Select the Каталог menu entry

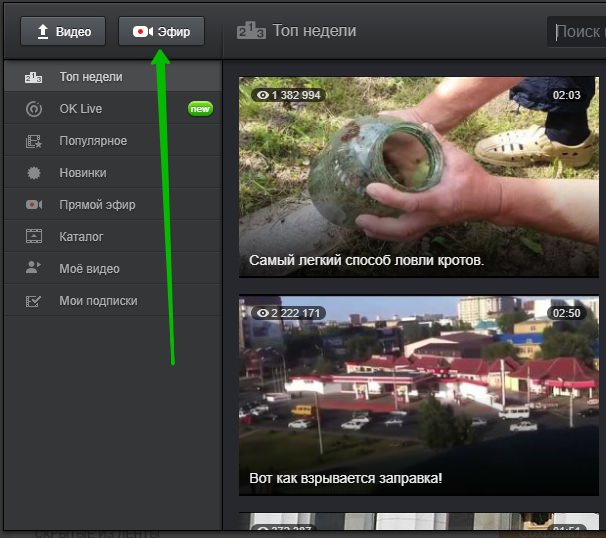point(81,237)
